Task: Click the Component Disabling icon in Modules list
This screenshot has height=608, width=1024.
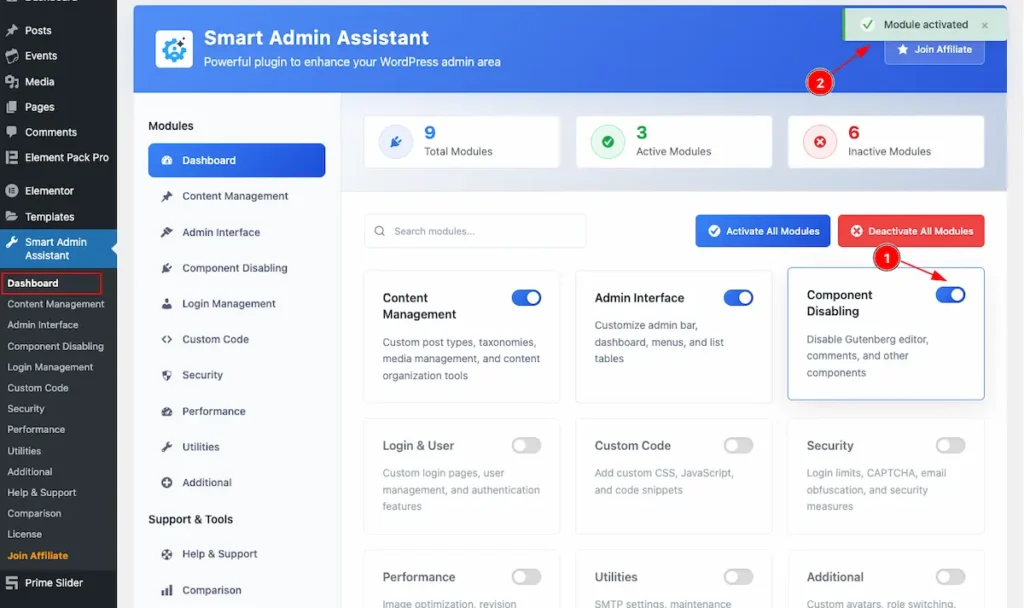Action: pos(167,268)
